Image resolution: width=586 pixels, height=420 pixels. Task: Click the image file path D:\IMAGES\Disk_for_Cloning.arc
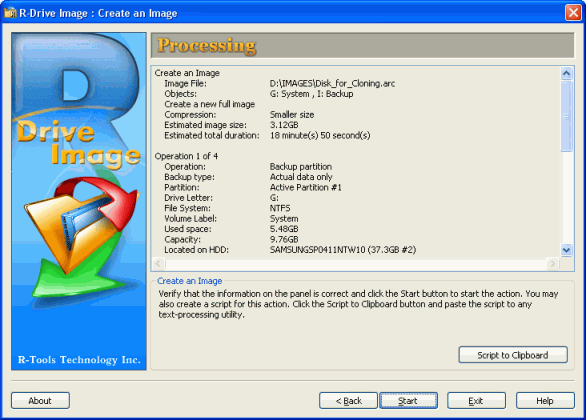[x=332, y=83]
